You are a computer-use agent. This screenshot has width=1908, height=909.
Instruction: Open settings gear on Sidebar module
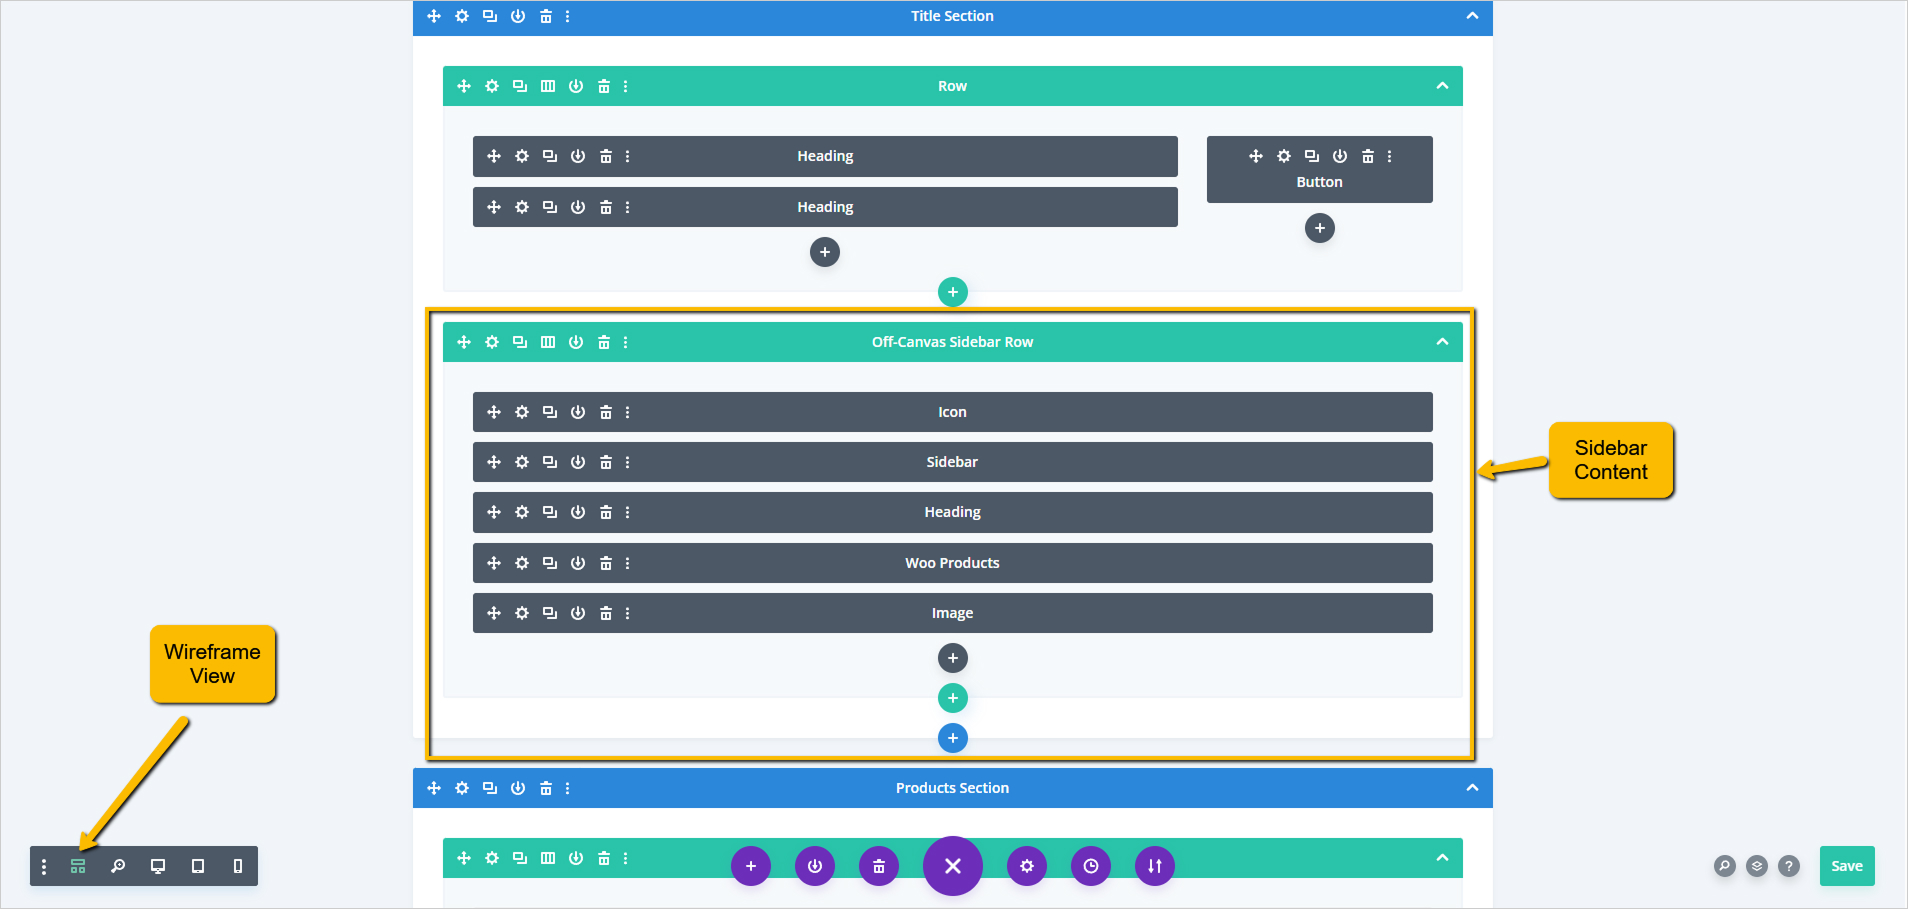(x=522, y=462)
